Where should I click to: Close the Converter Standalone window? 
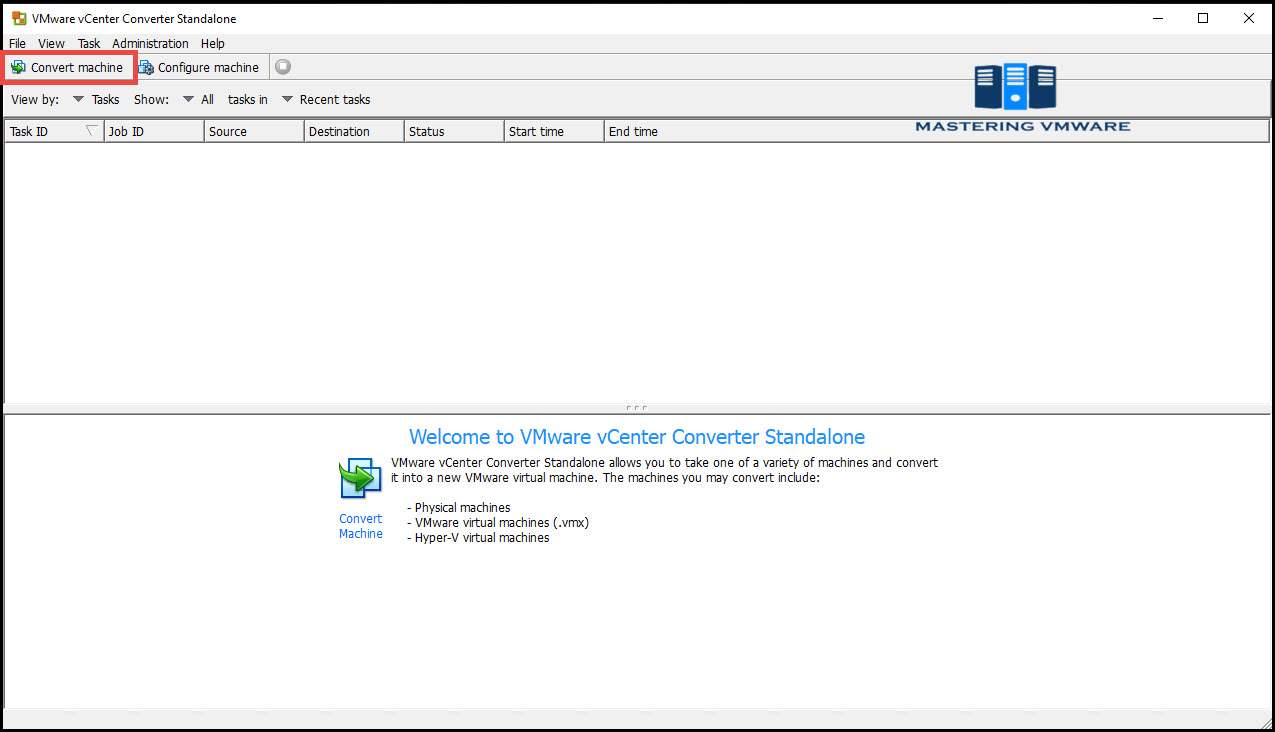(x=1249, y=18)
